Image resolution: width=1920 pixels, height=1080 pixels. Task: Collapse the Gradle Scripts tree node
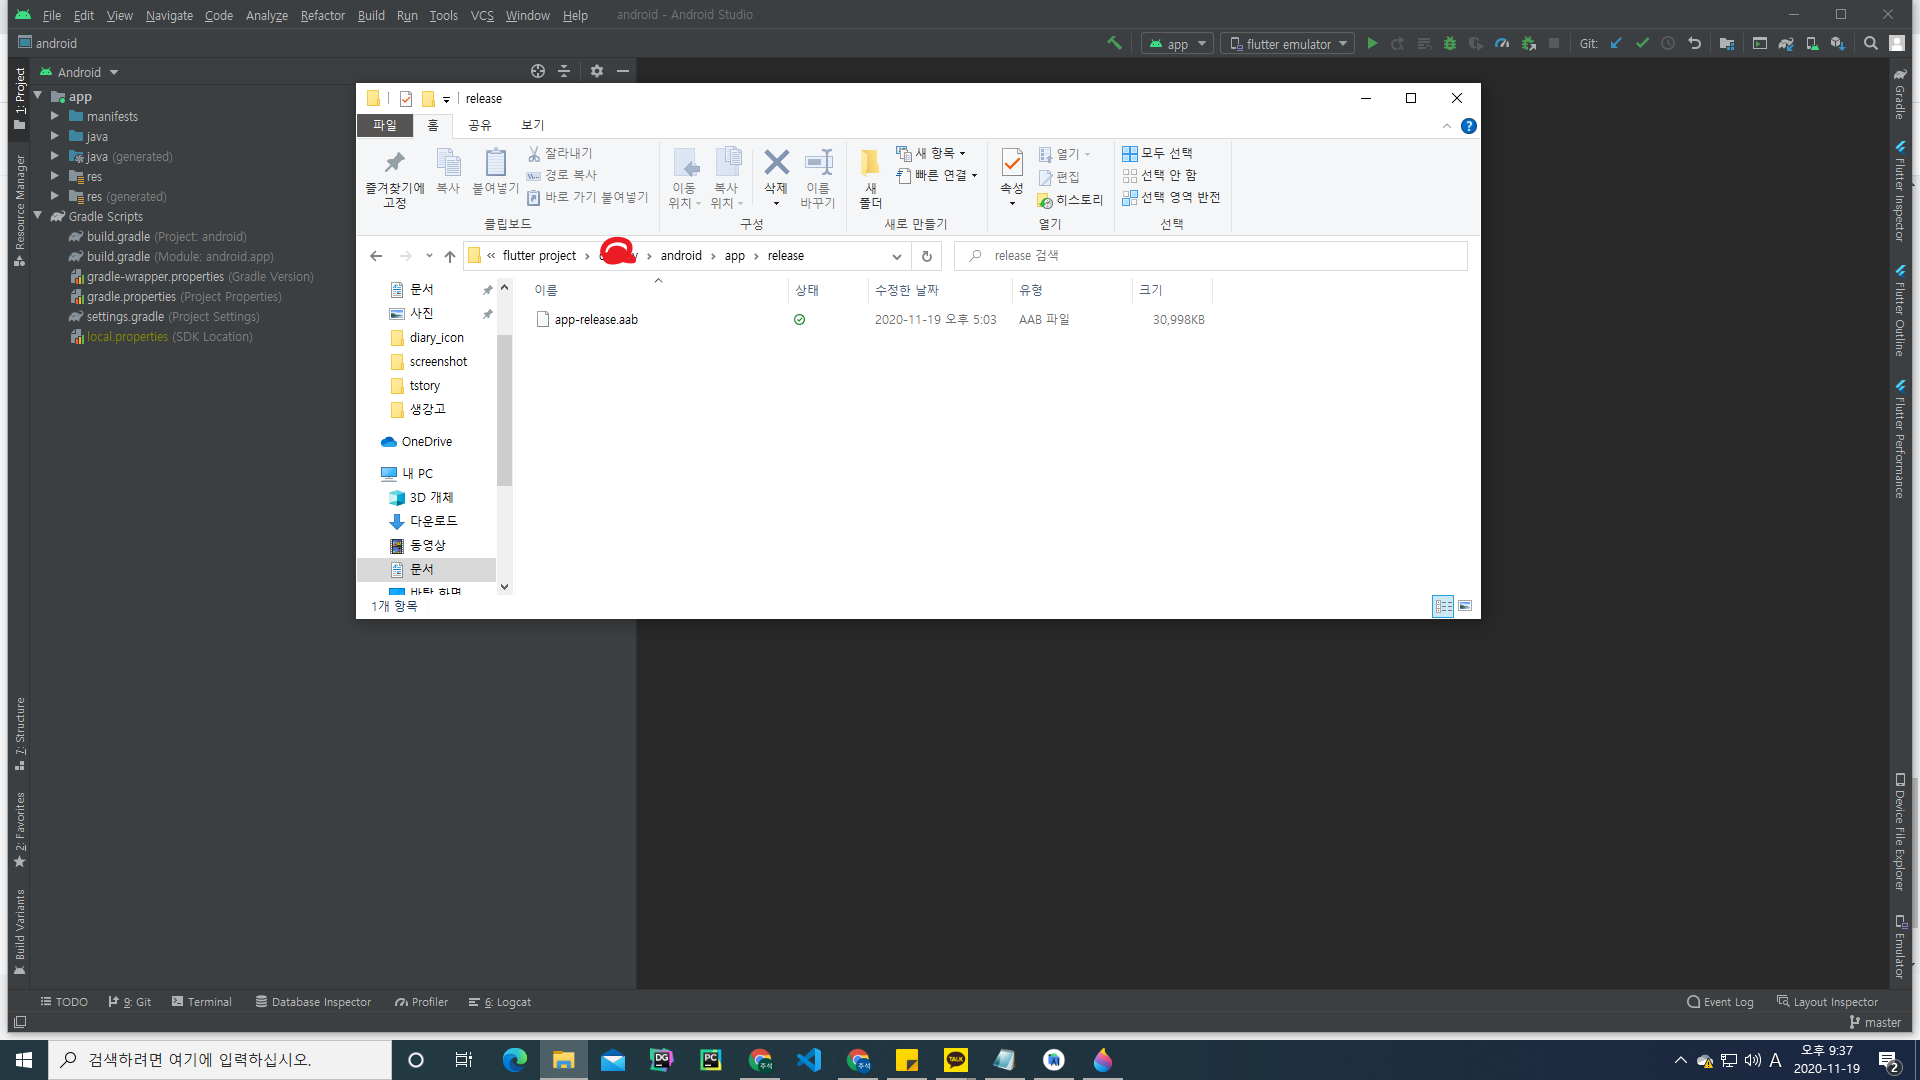coord(38,216)
